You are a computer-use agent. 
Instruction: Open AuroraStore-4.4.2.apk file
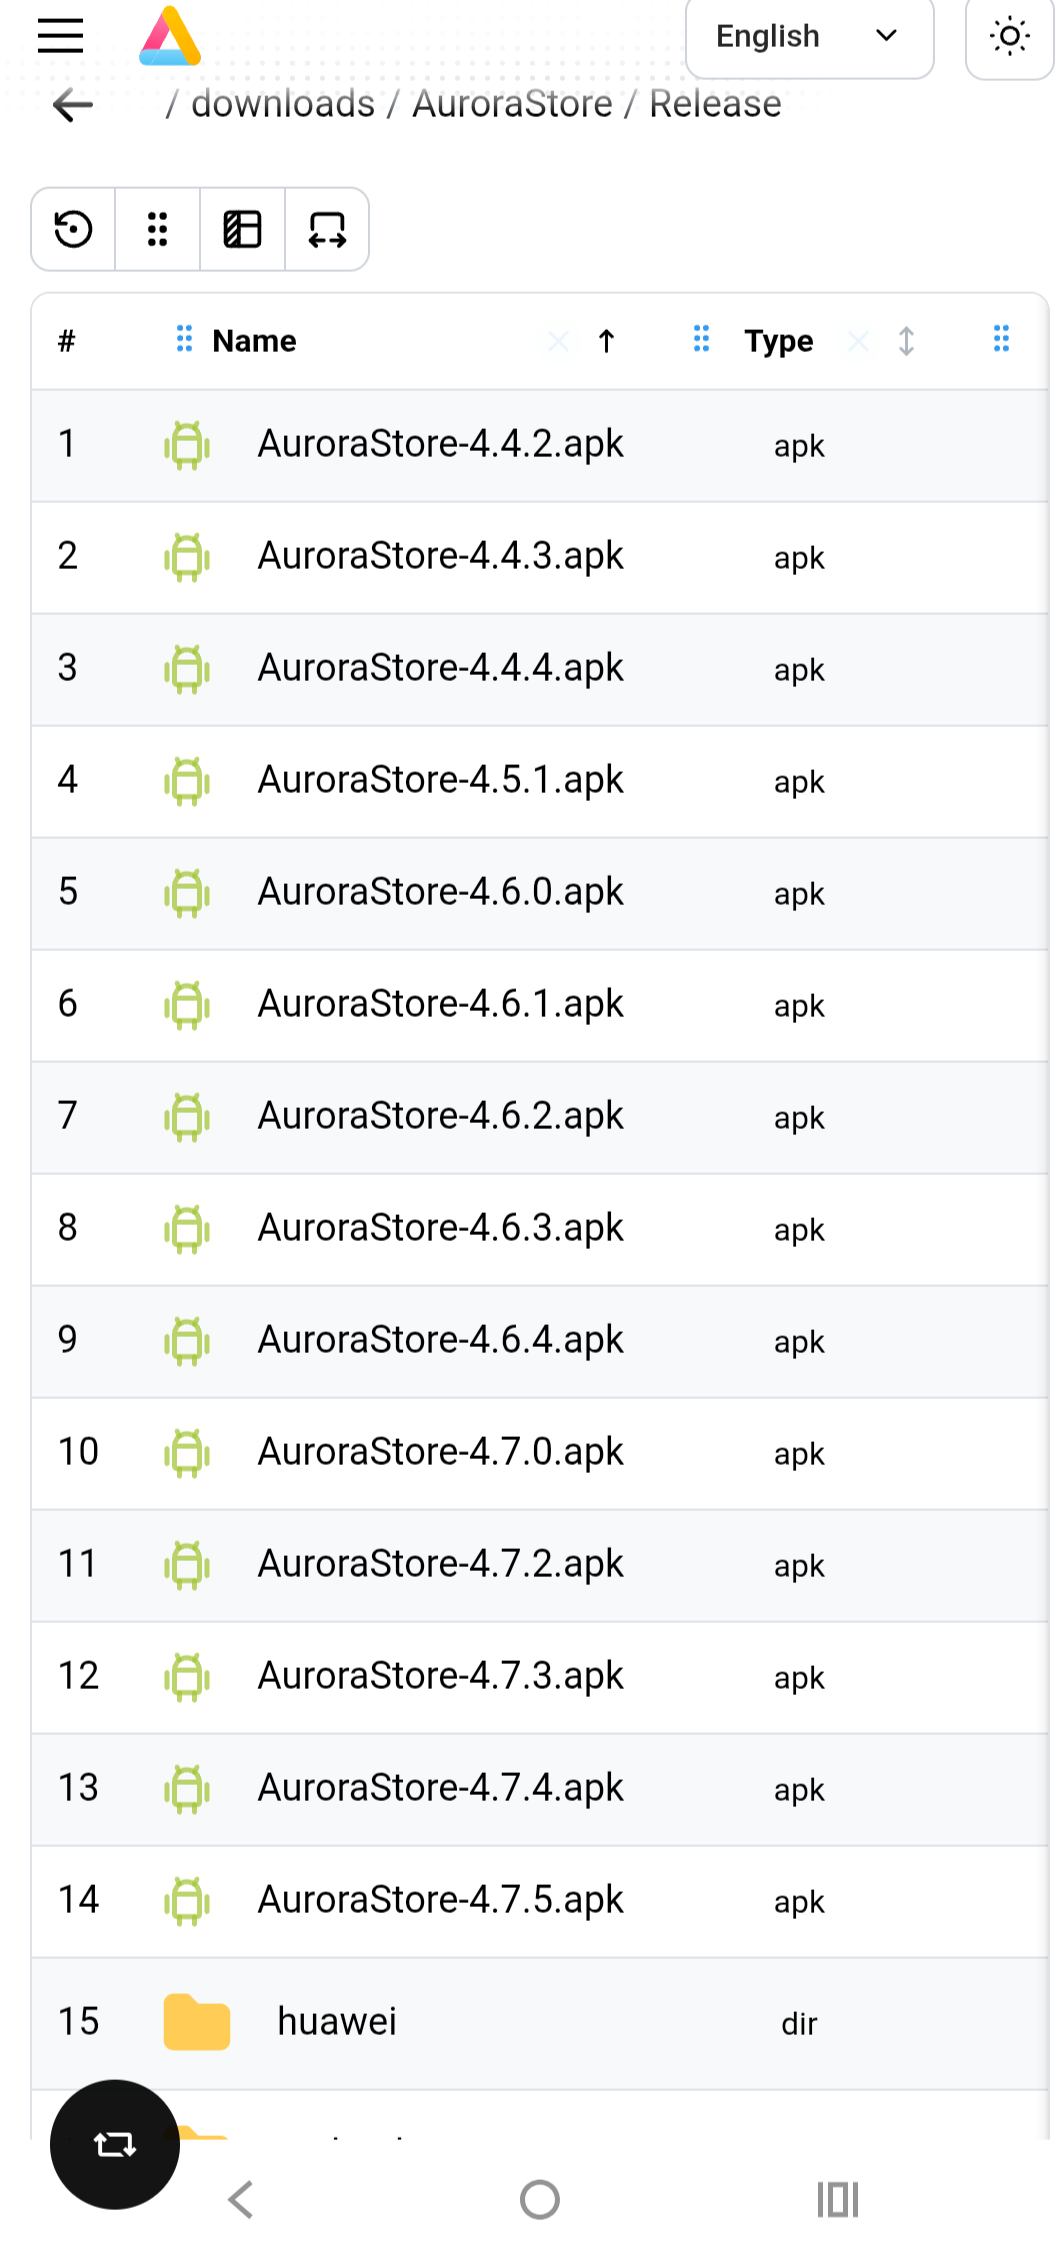(x=440, y=444)
